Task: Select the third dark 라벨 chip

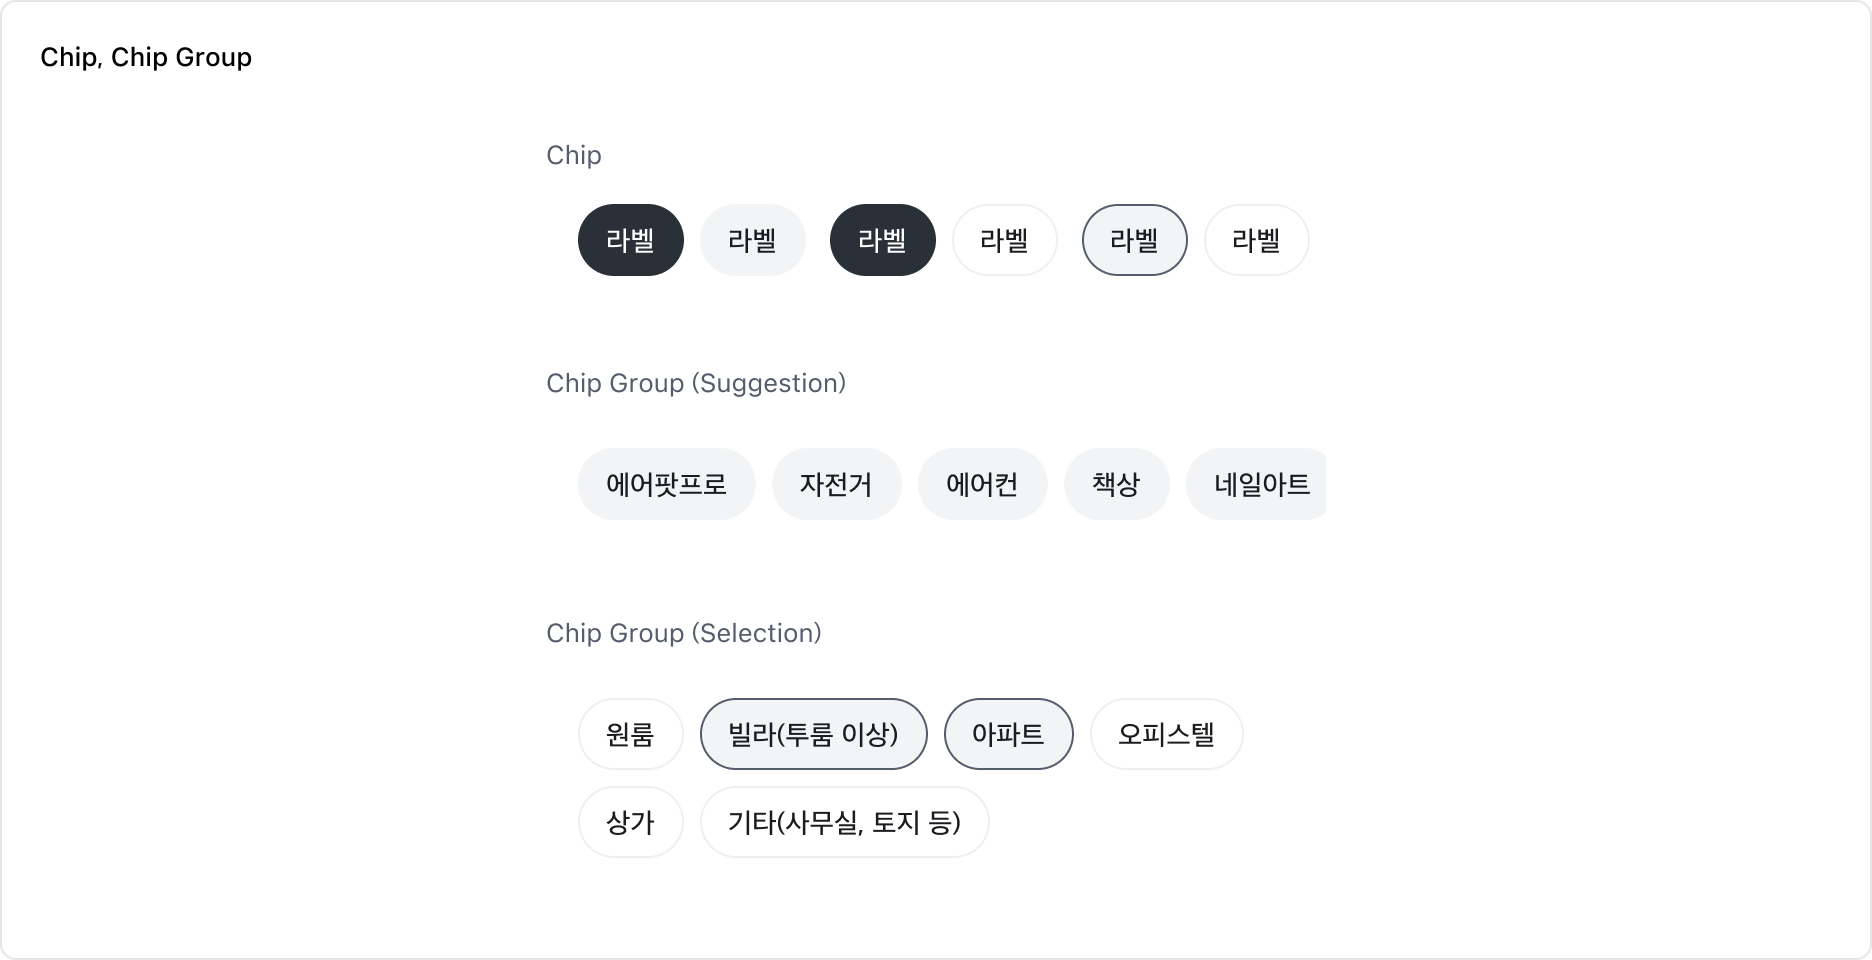Action: [883, 240]
